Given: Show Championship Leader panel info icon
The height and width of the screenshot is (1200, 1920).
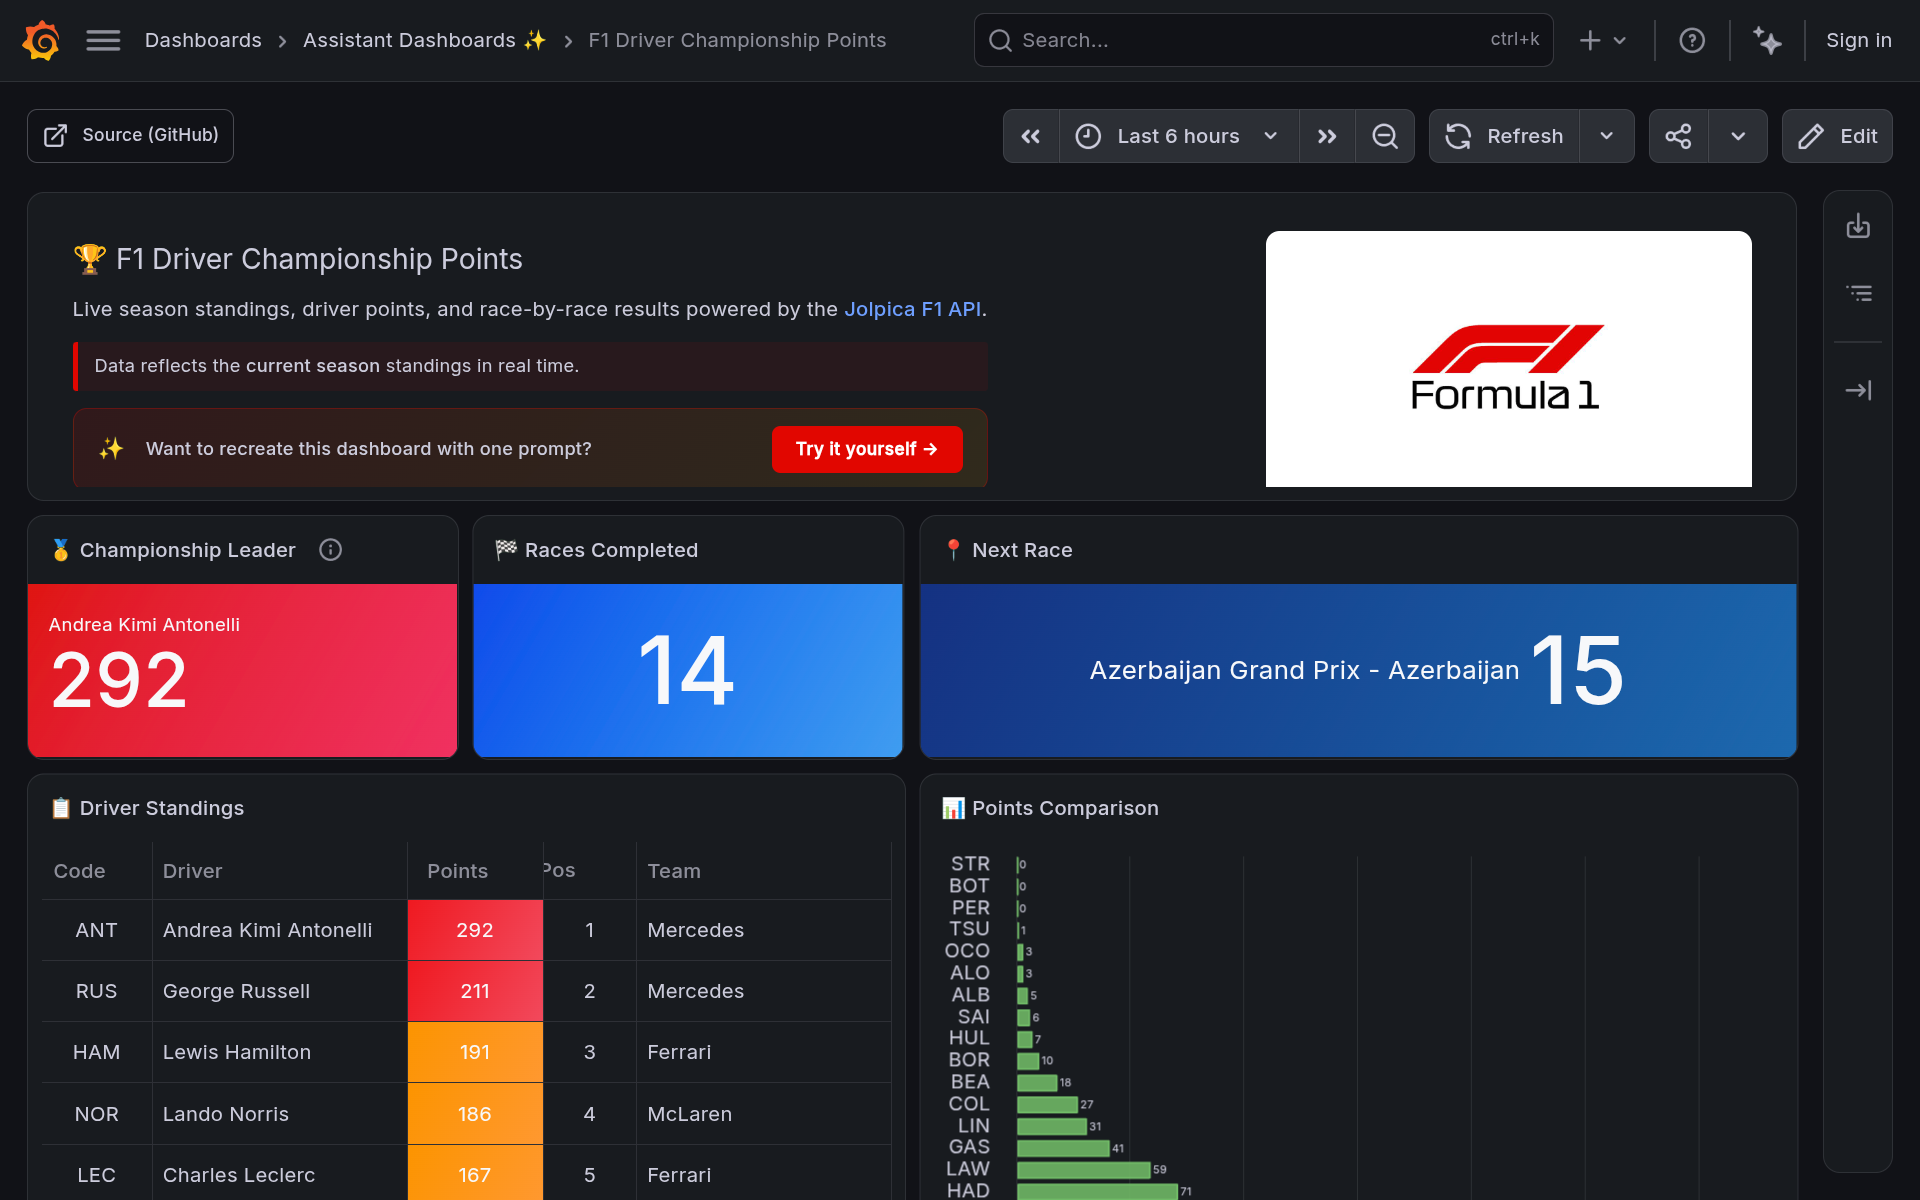Looking at the screenshot, I should tap(330, 550).
